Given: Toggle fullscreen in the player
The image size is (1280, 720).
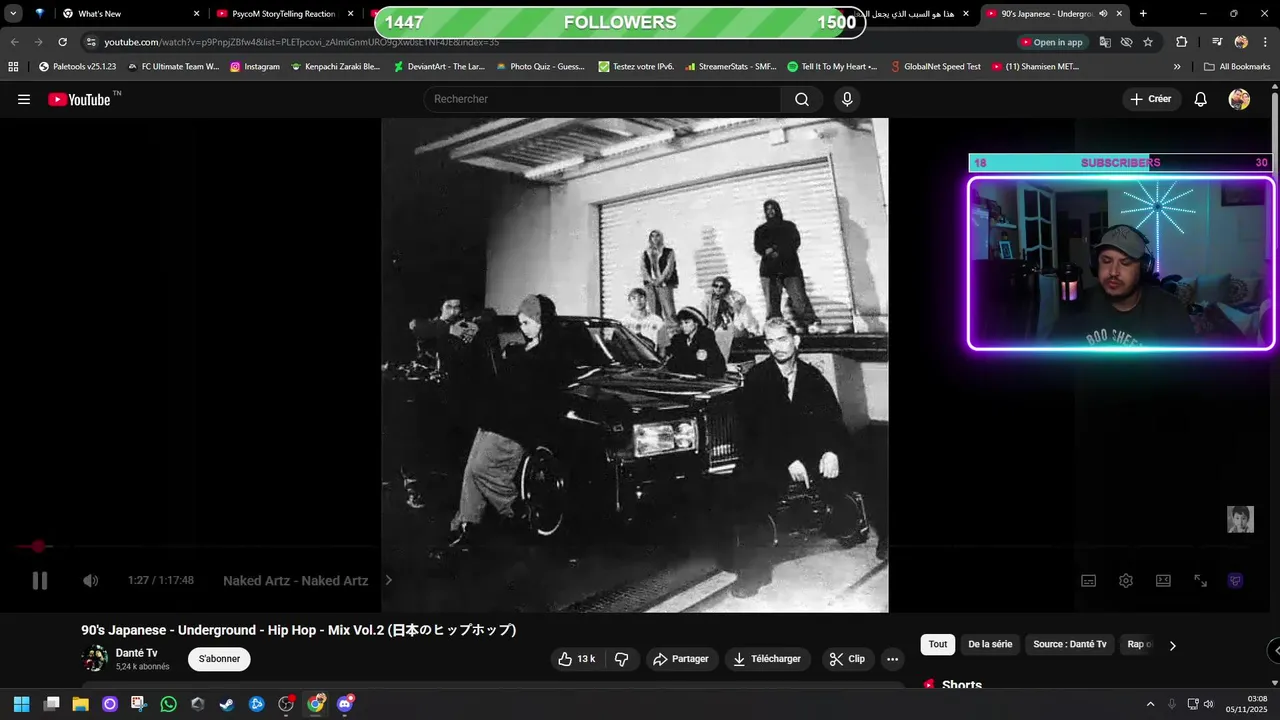Looking at the screenshot, I should tap(1200, 581).
